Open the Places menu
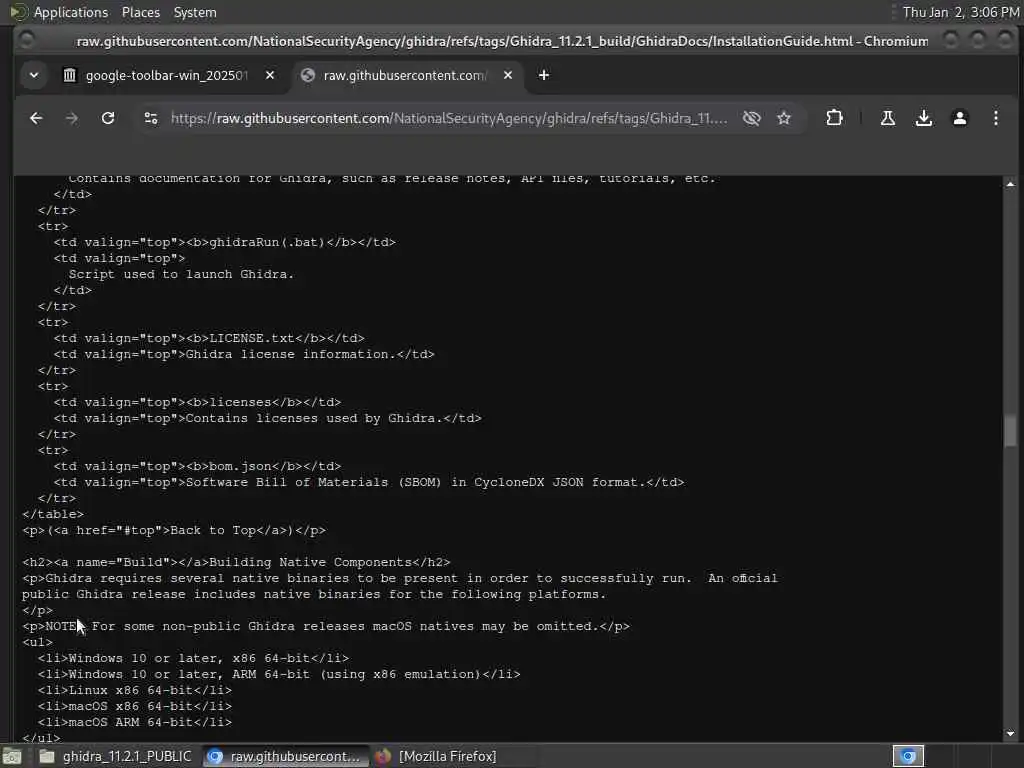This screenshot has height=768, width=1024. click(x=140, y=12)
